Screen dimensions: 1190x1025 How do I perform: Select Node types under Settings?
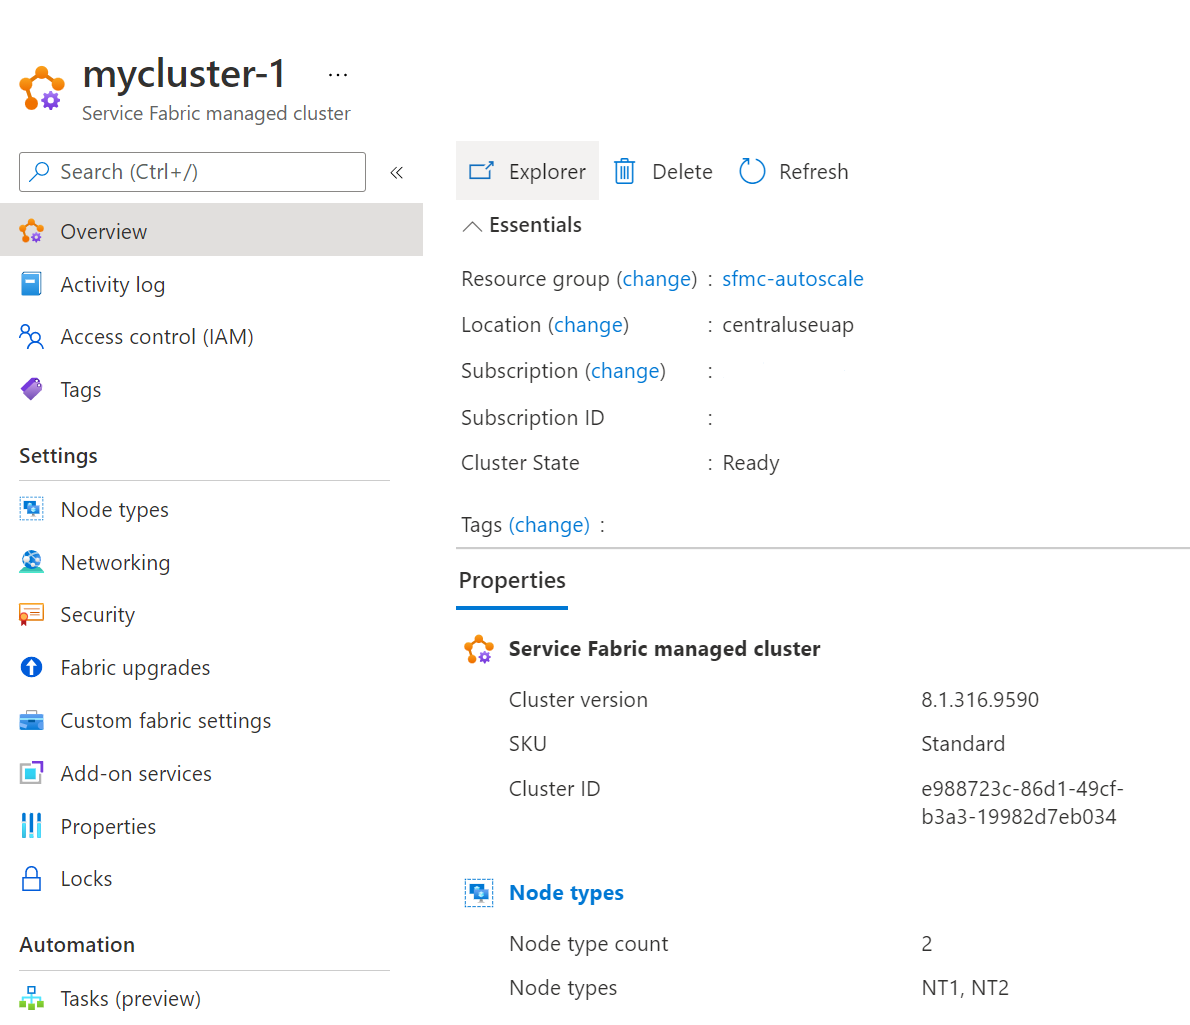(115, 509)
